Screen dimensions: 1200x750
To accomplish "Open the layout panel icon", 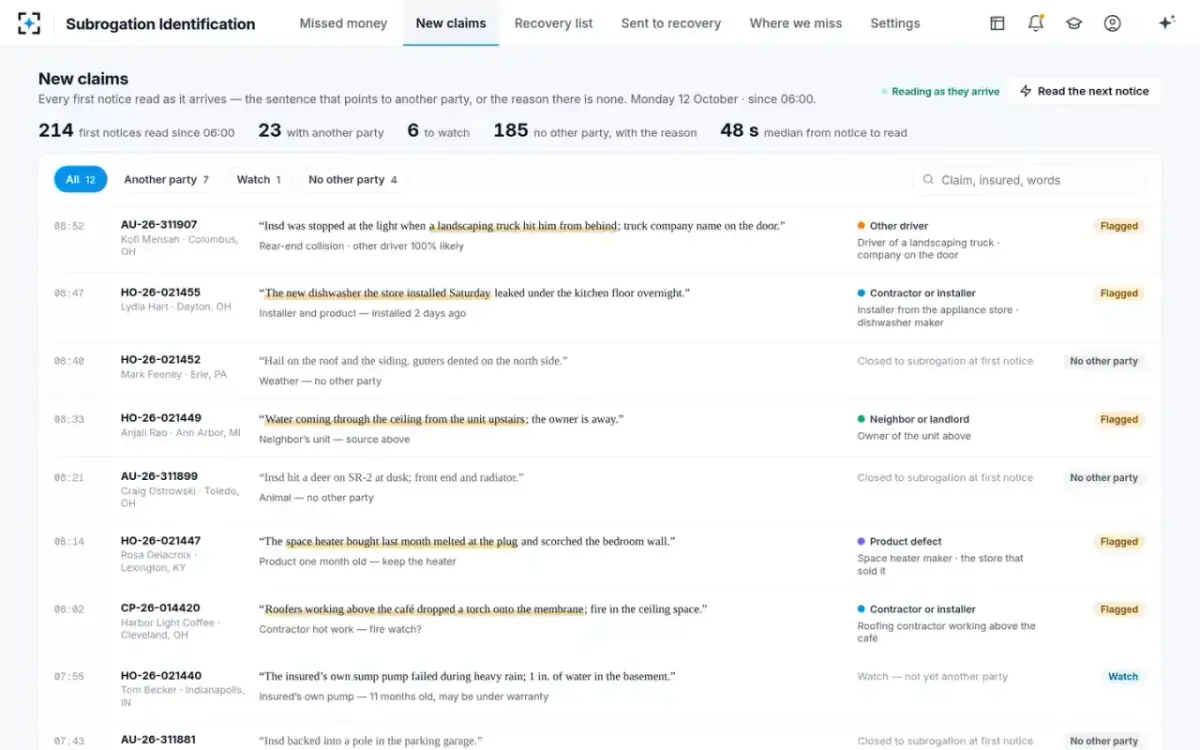I will 997,23.
